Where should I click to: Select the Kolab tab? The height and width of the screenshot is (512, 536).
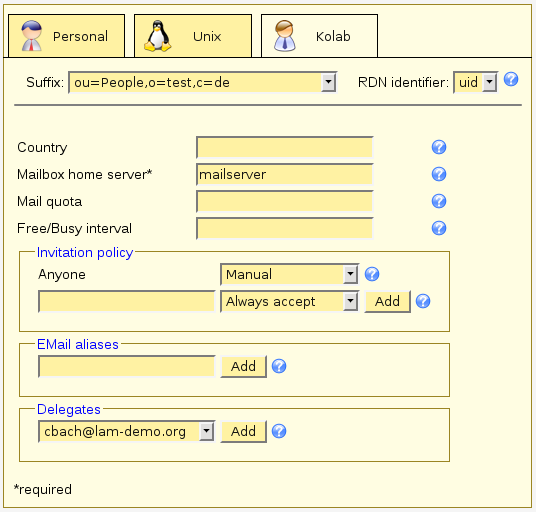coord(320,36)
